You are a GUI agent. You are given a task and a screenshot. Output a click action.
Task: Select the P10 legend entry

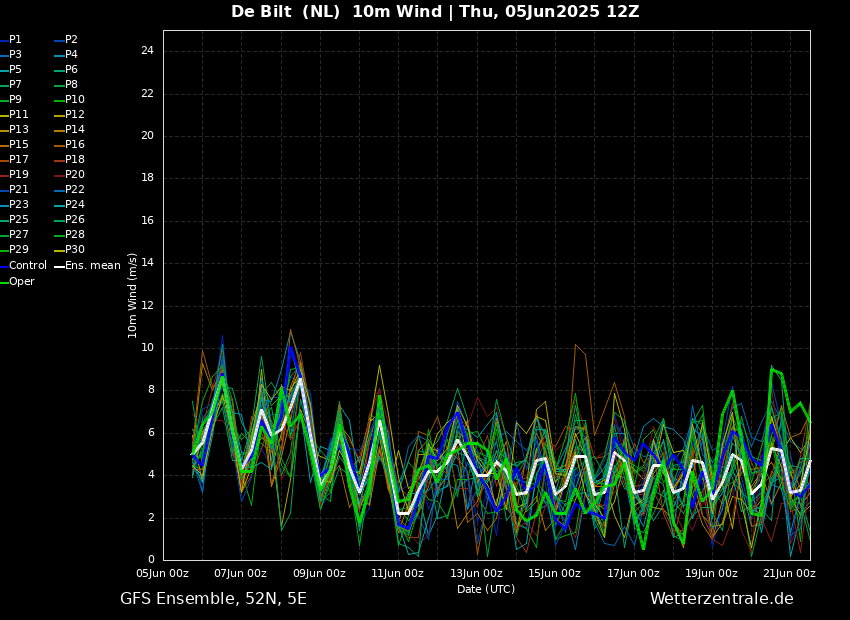pos(75,100)
